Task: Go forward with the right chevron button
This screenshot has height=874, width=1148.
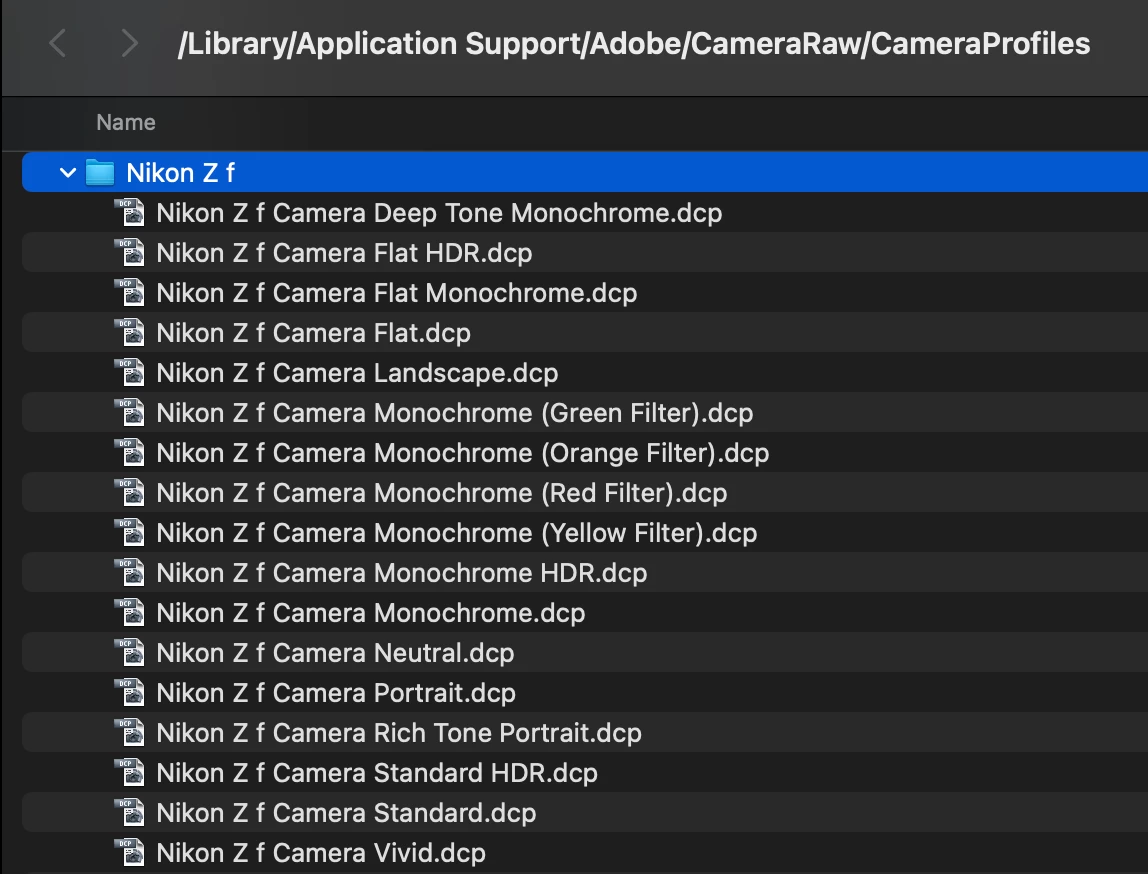Action: (129, 43)
